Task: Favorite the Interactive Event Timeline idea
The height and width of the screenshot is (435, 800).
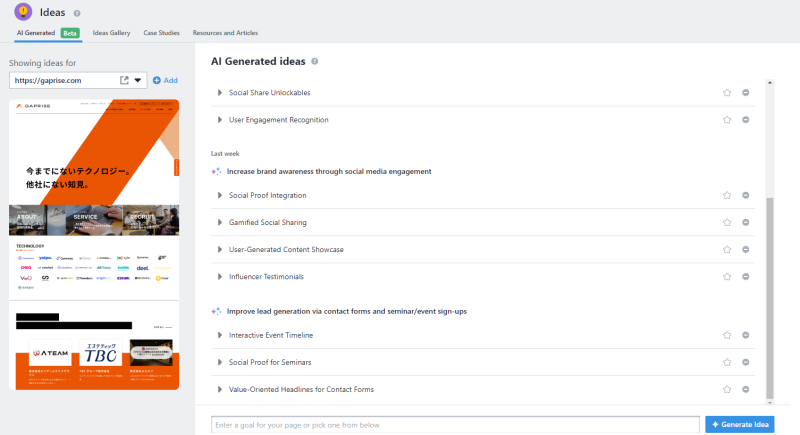Action: (728, 335)
